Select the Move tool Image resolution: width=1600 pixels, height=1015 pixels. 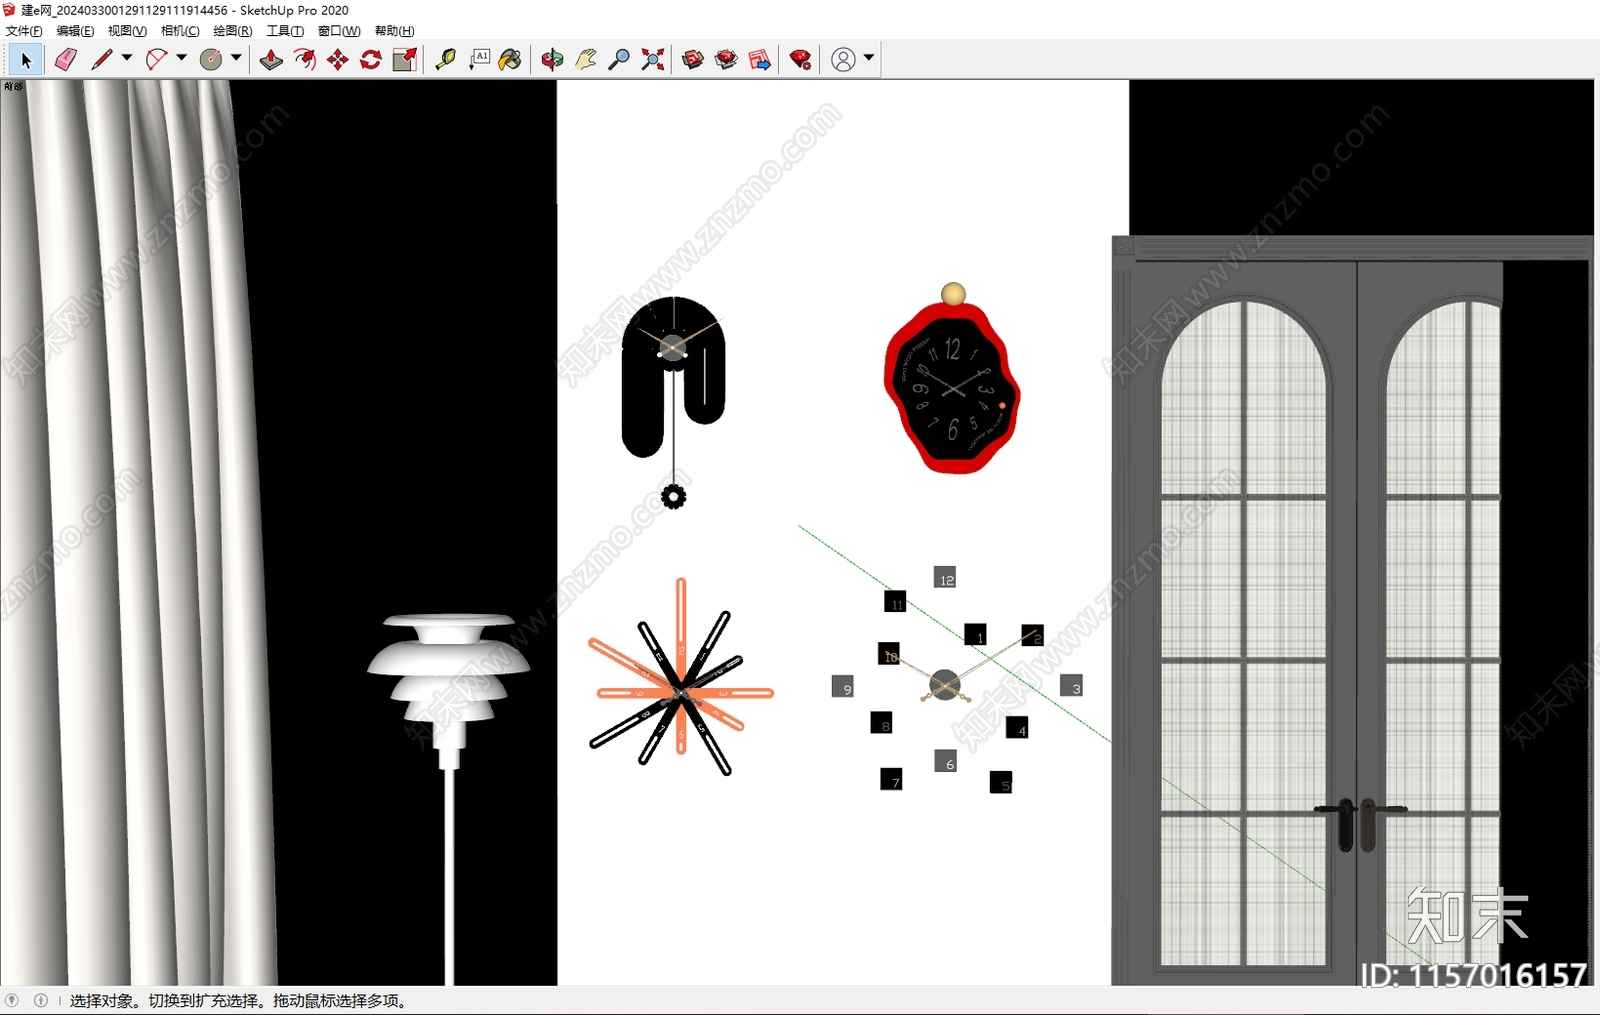[x=338, y=60]
